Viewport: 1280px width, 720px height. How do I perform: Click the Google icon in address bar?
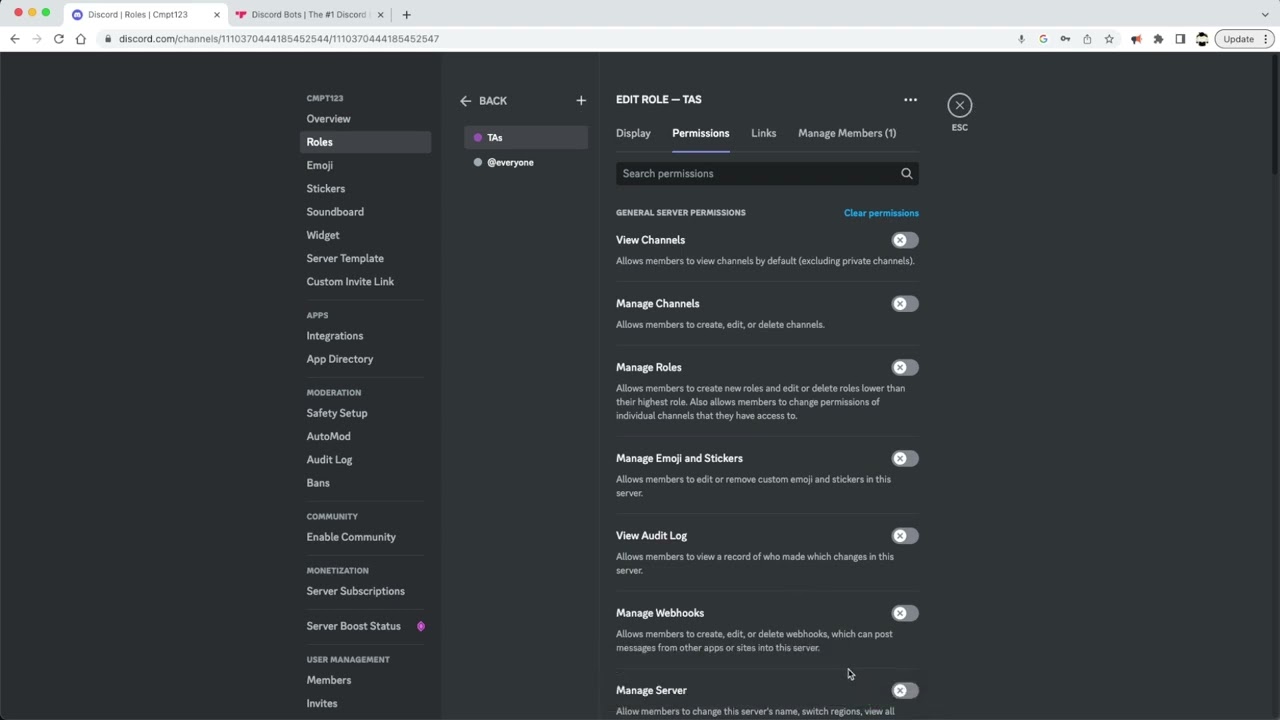(1043, 39)
